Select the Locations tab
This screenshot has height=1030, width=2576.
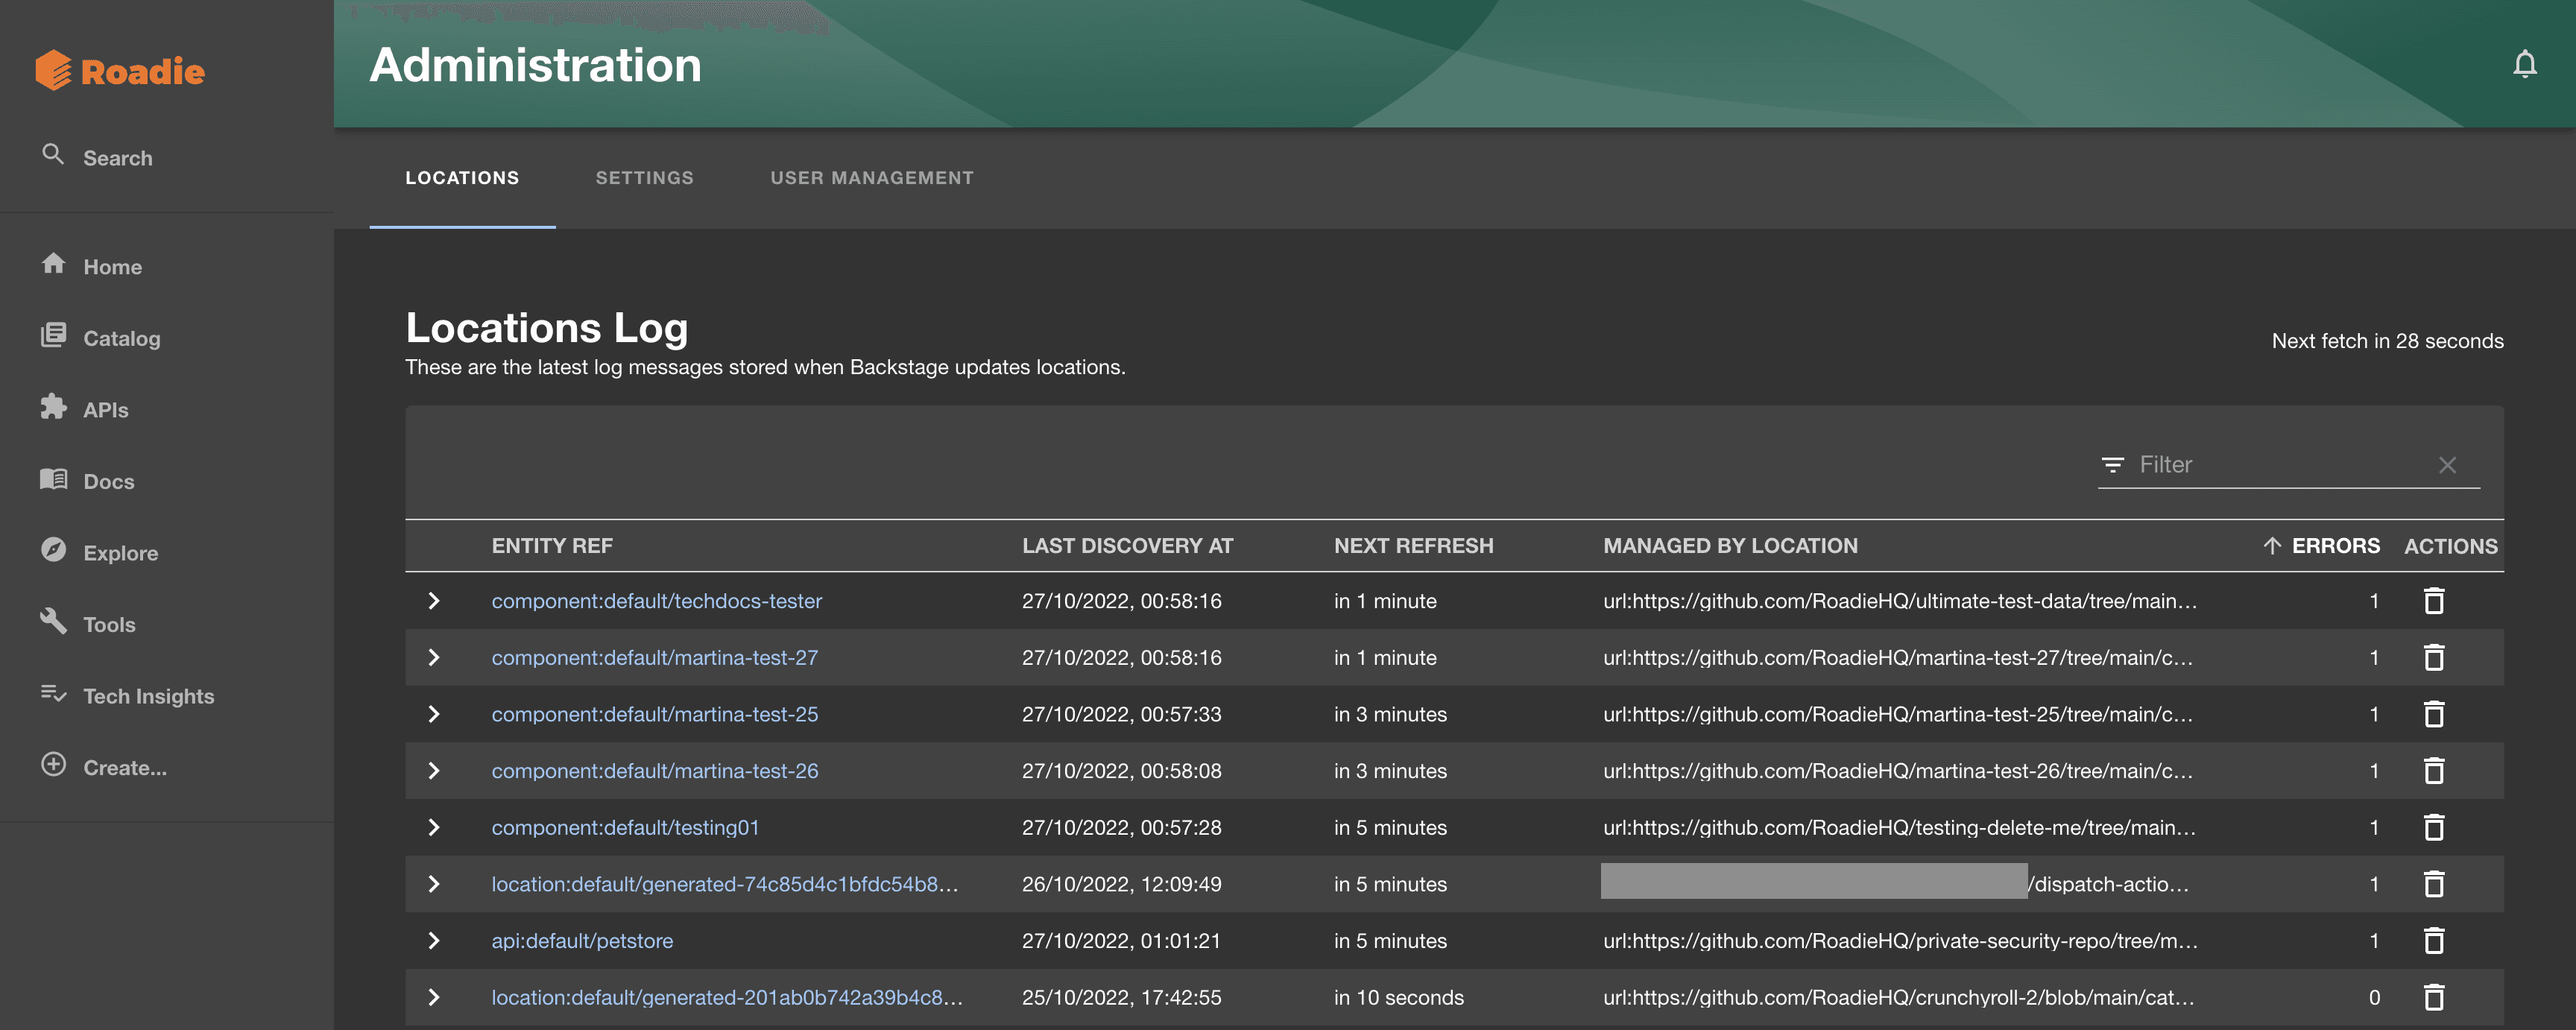click(462, 178)
